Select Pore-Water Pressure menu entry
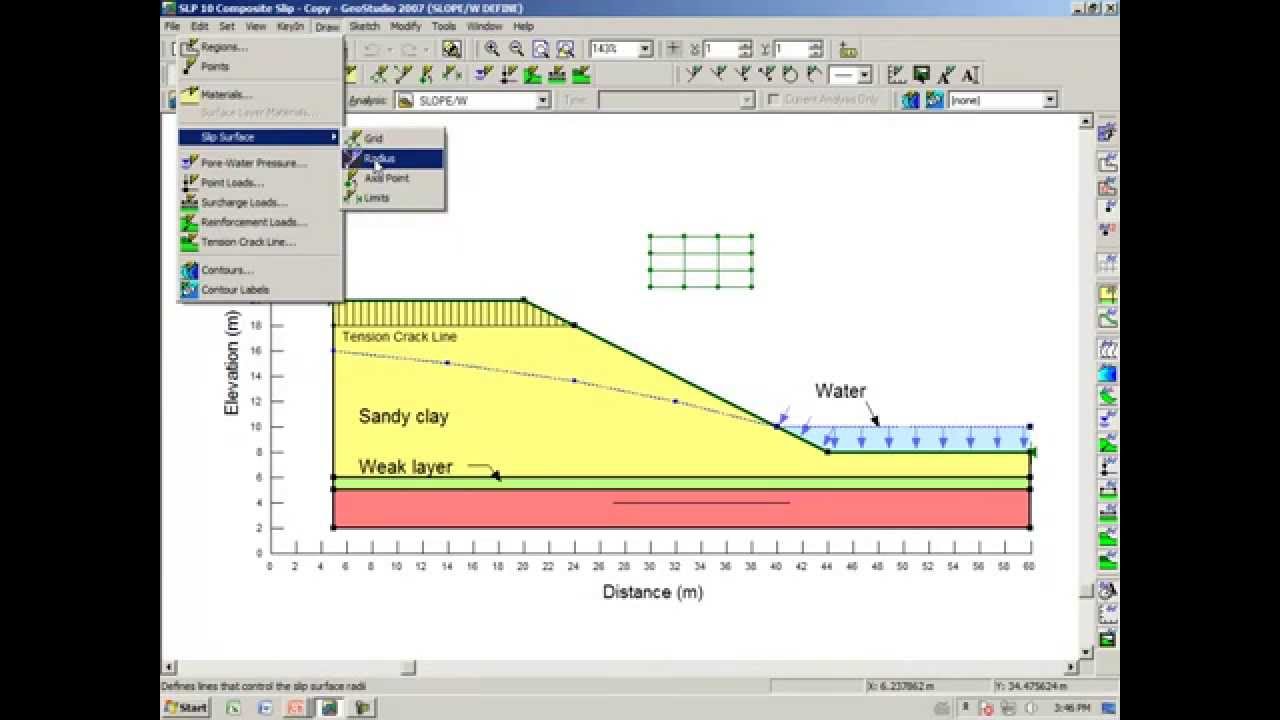Viewport: 1280px width, 720px height. (260, 163)
